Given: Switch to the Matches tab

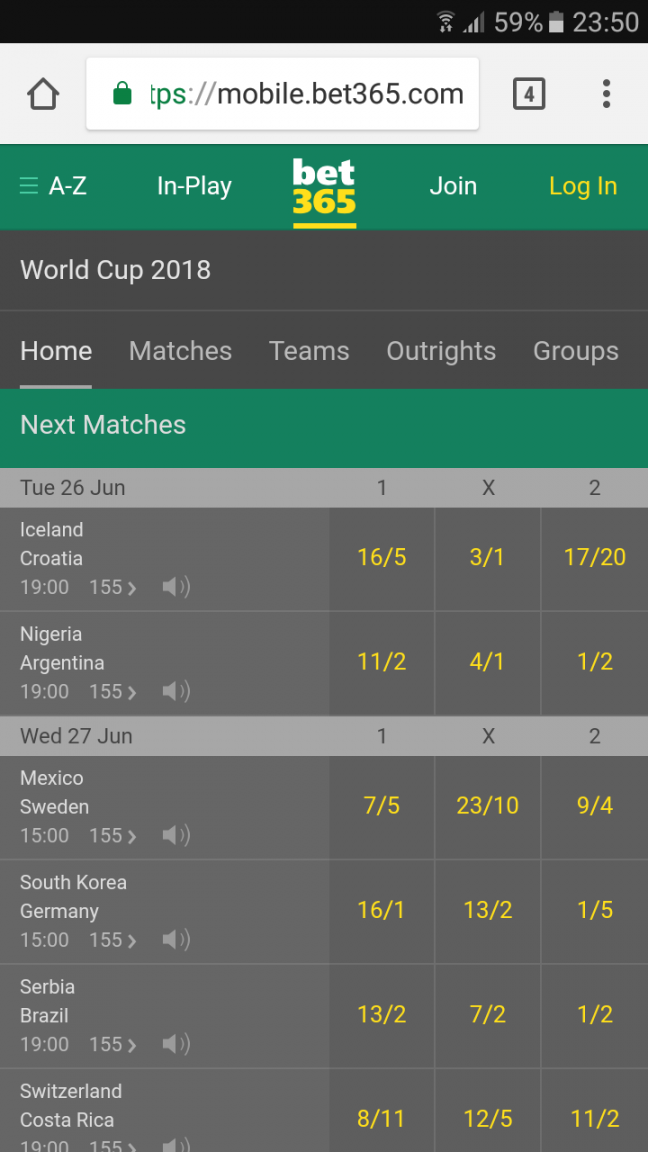Looking at the screenshot, I should click(x=181, y=351).
